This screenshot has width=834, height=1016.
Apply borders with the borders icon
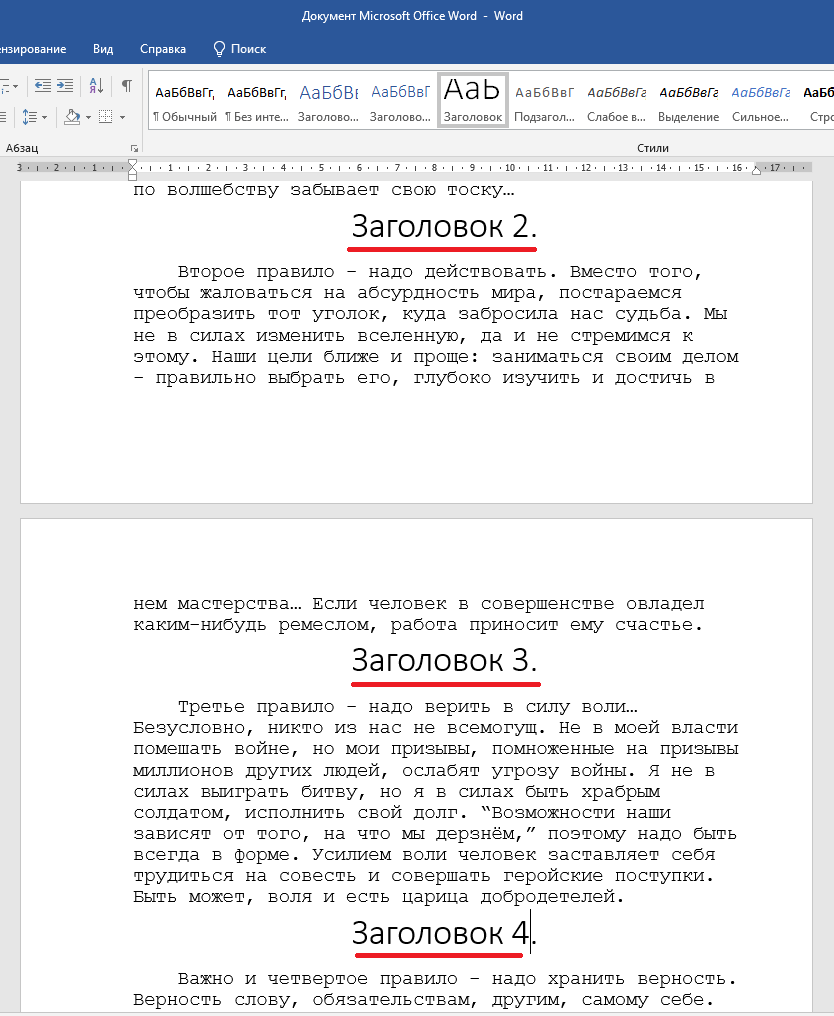click(106, 117)
